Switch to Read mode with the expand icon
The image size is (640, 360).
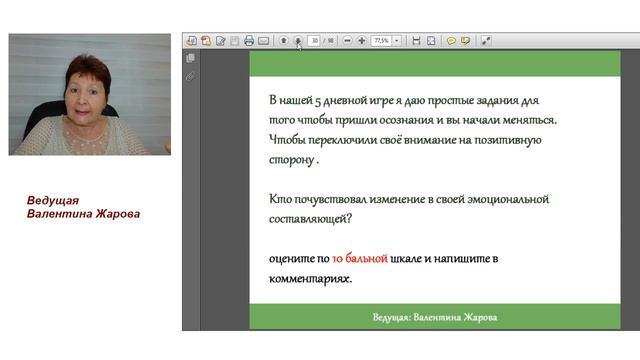click(486, 40)
